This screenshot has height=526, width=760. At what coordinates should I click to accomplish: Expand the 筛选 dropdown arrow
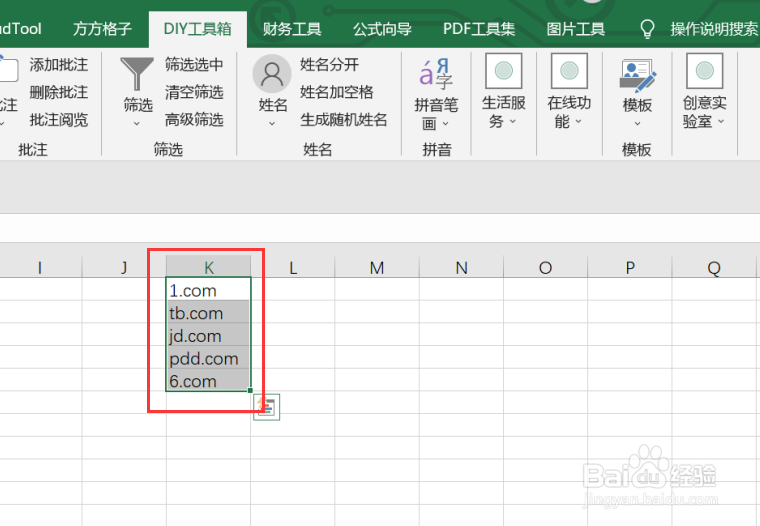coord(137,124)
